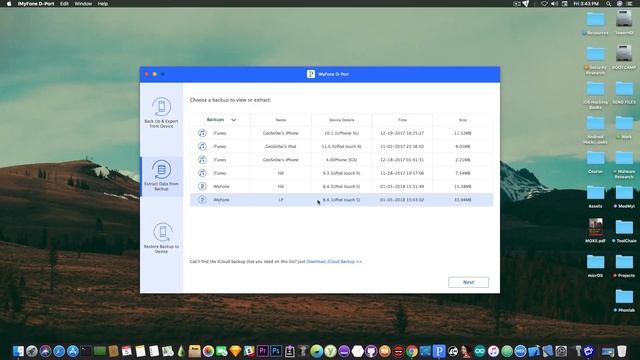Click iMyFone D-Port icon in Dock
Screen dimensions: 640x360
coord(439,351)
